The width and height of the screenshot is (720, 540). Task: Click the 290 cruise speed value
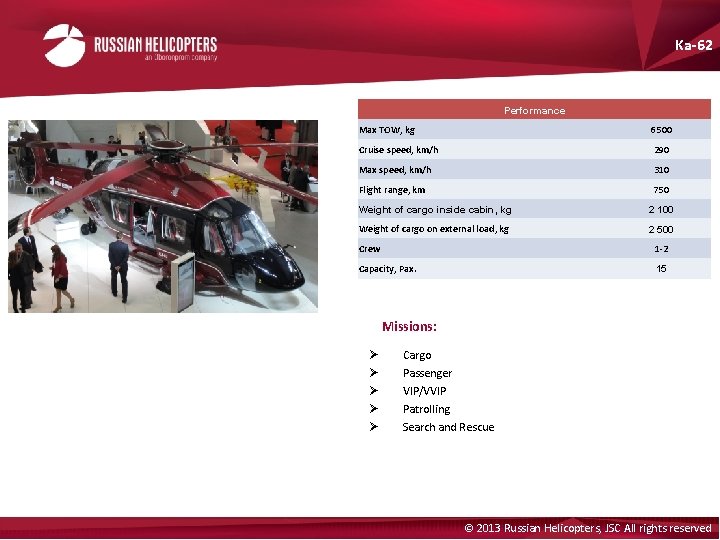coord(662,150)
